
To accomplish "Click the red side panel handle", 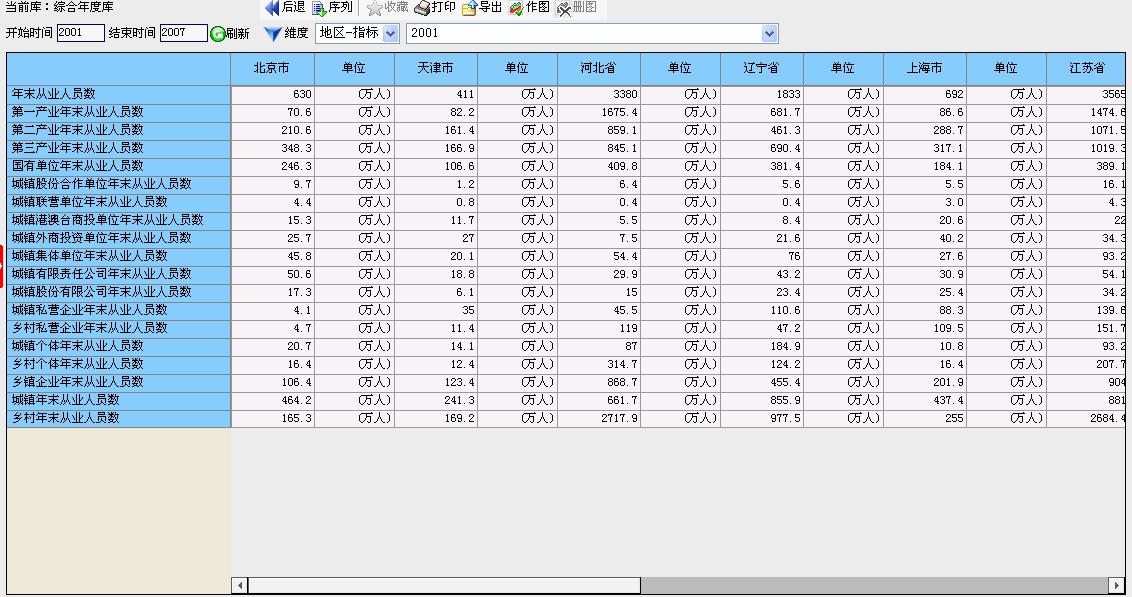I will (2, 266).
